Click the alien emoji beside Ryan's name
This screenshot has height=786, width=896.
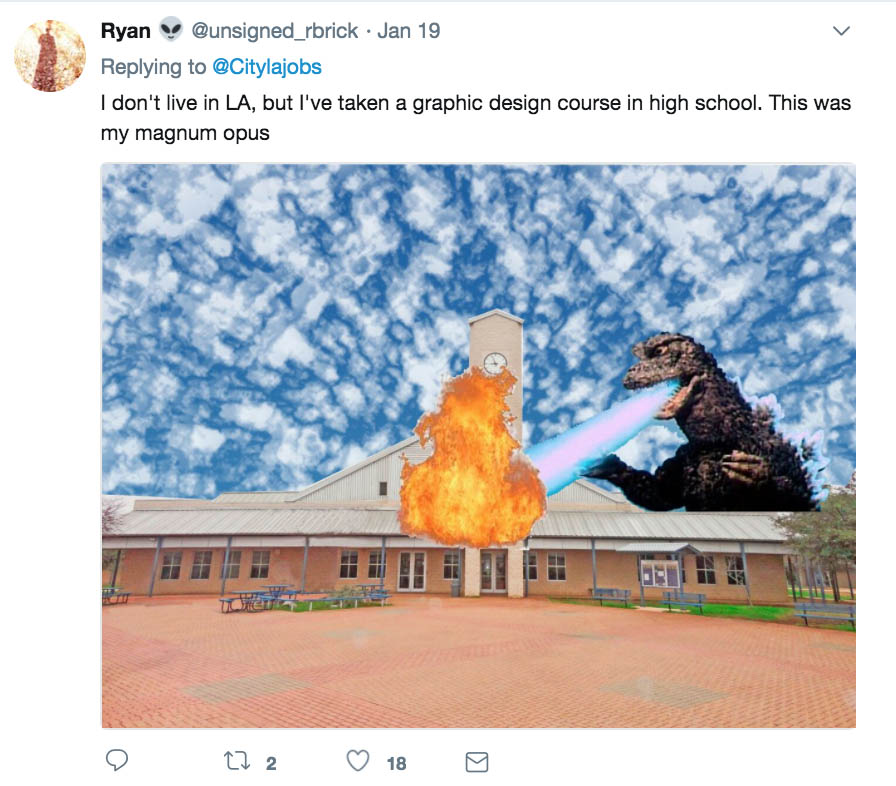coord(170,30)
